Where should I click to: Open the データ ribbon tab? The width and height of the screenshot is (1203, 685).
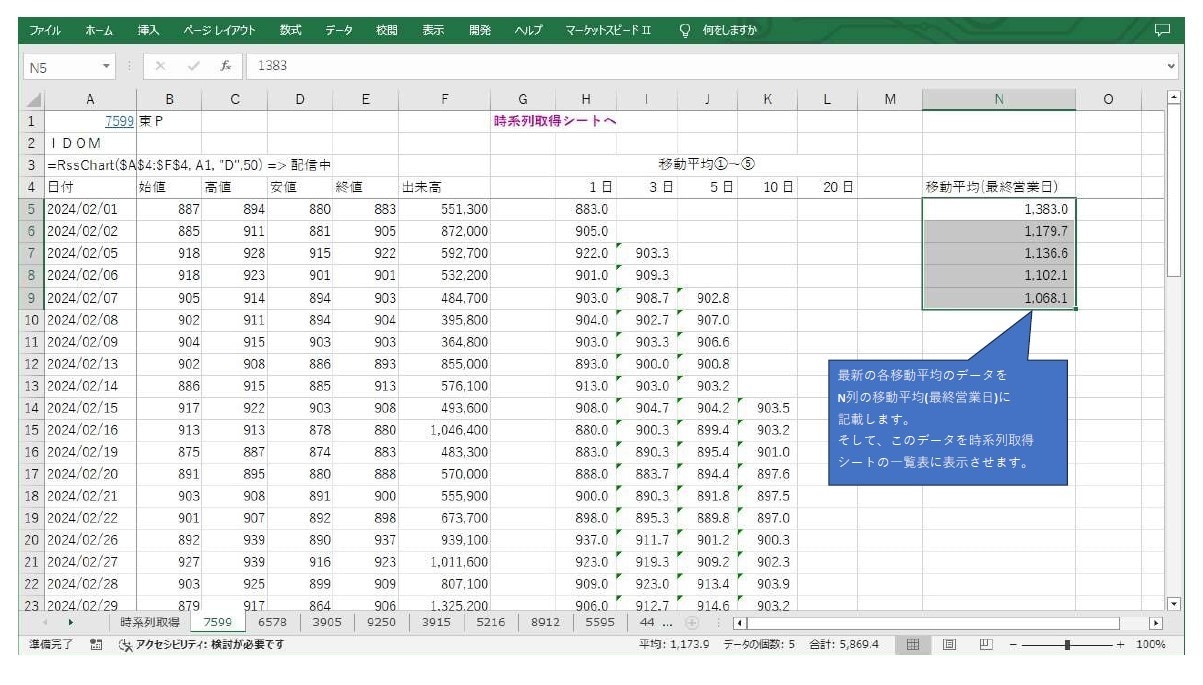pyautogui.click(x=339, y=30)
